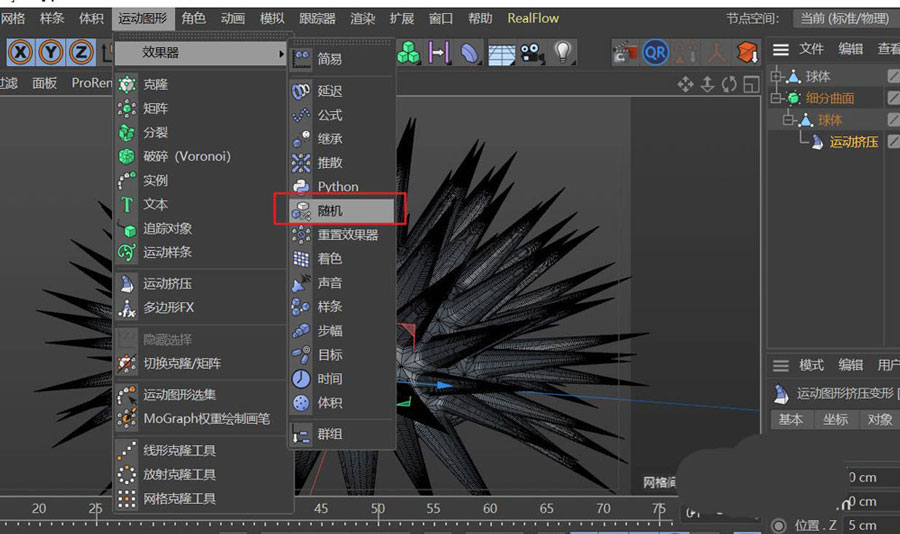
Task: Toggle the X axis lock button
Action: 21,52
